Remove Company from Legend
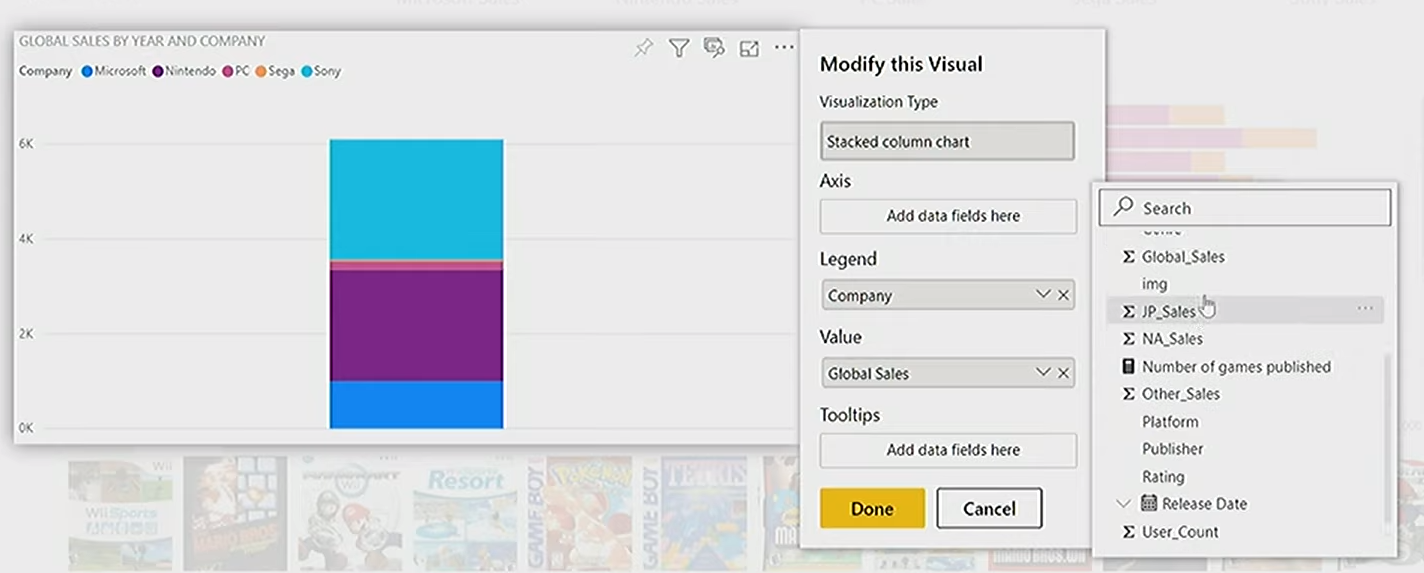This screenshot has height=573, width=1424. tap(1064, 295)
